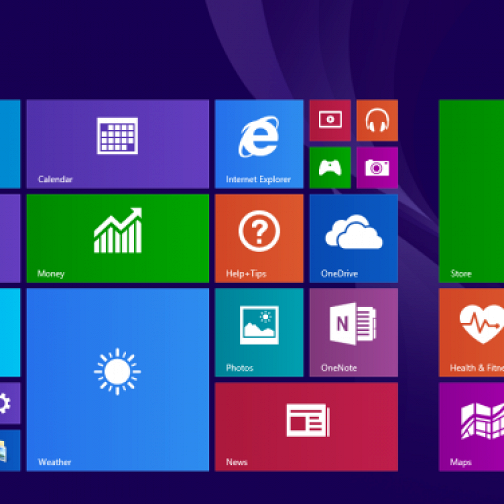Open Help+Tips tile
Screen dimensions: 504x504
259,238
